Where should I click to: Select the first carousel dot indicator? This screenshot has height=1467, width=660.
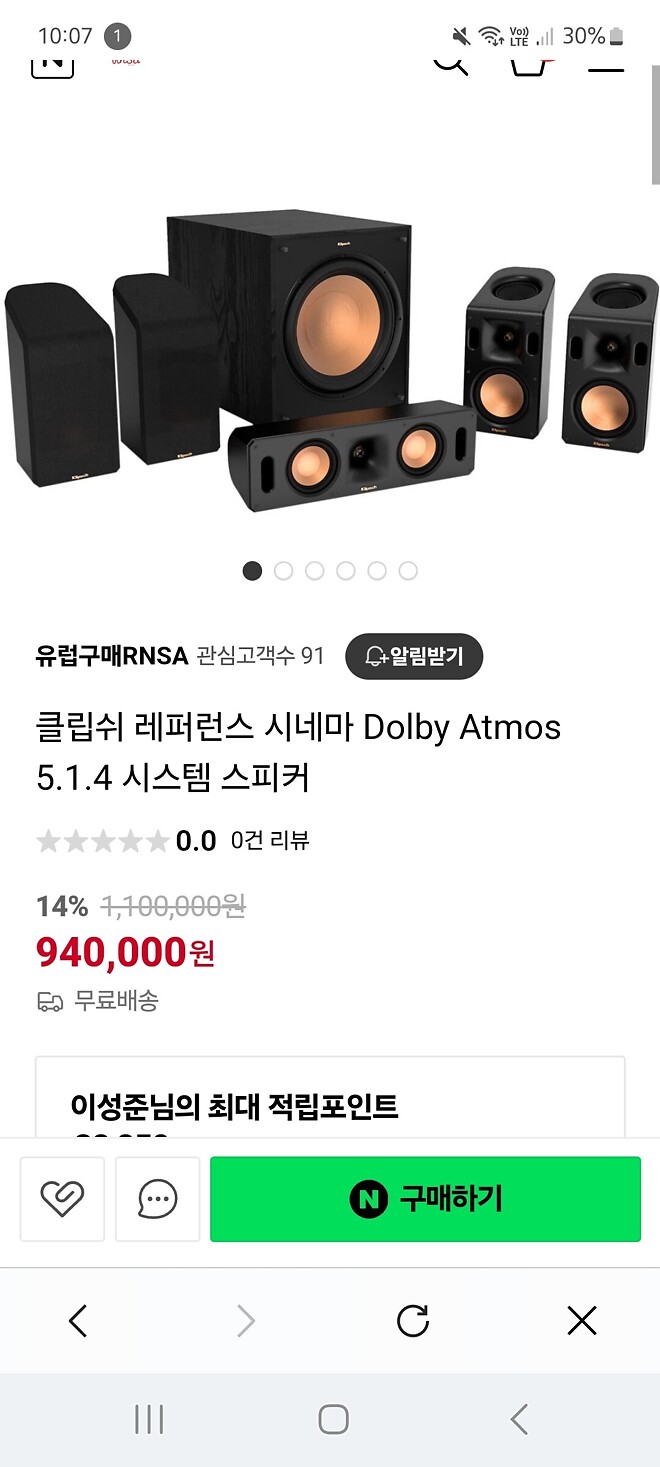click(x=252, y=570)
